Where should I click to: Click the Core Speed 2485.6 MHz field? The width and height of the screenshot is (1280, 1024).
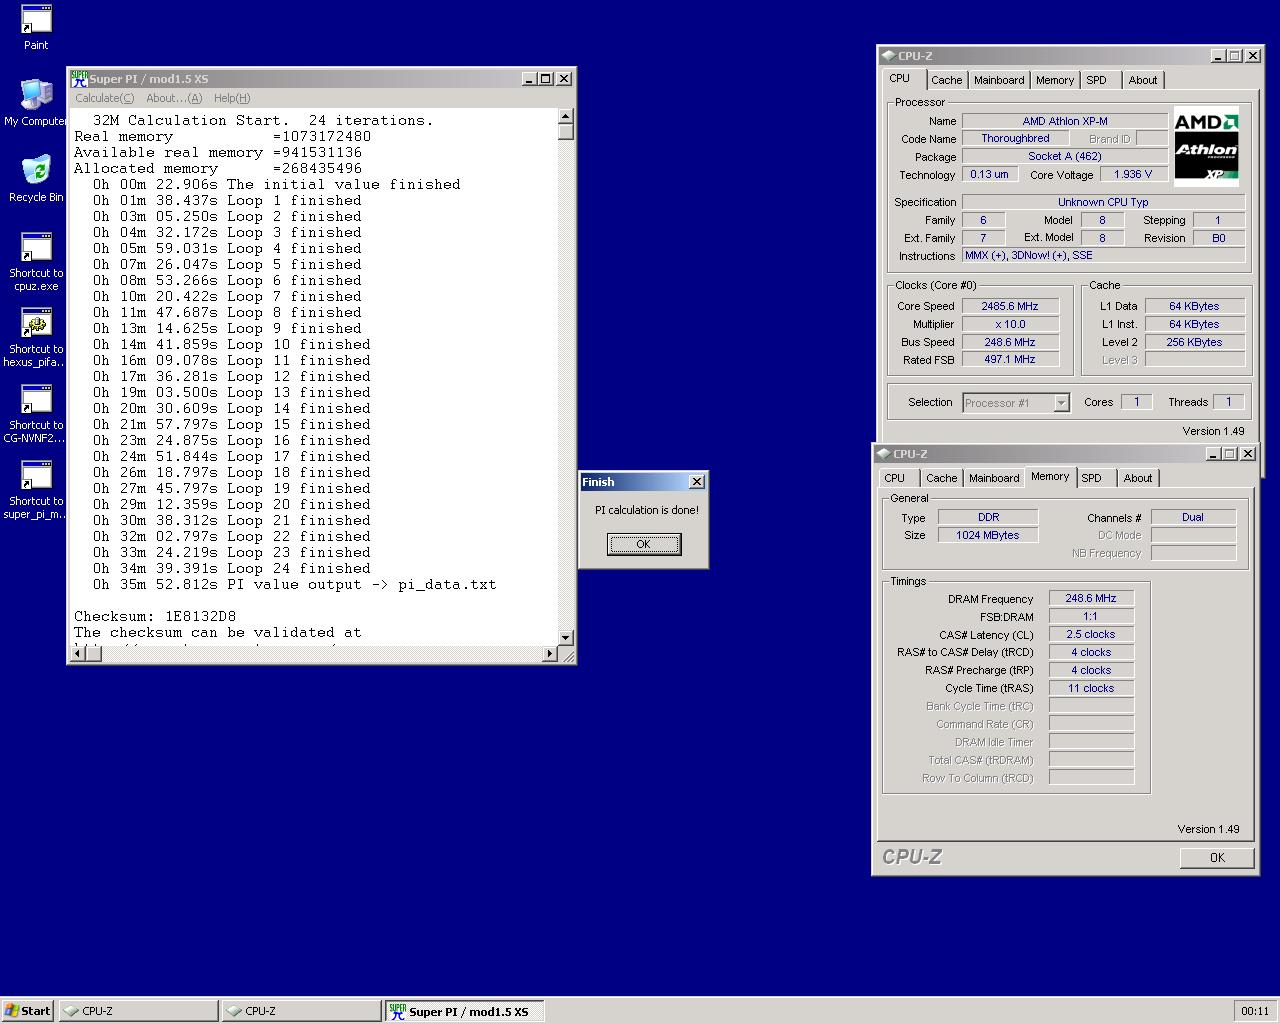(1010, 306)
